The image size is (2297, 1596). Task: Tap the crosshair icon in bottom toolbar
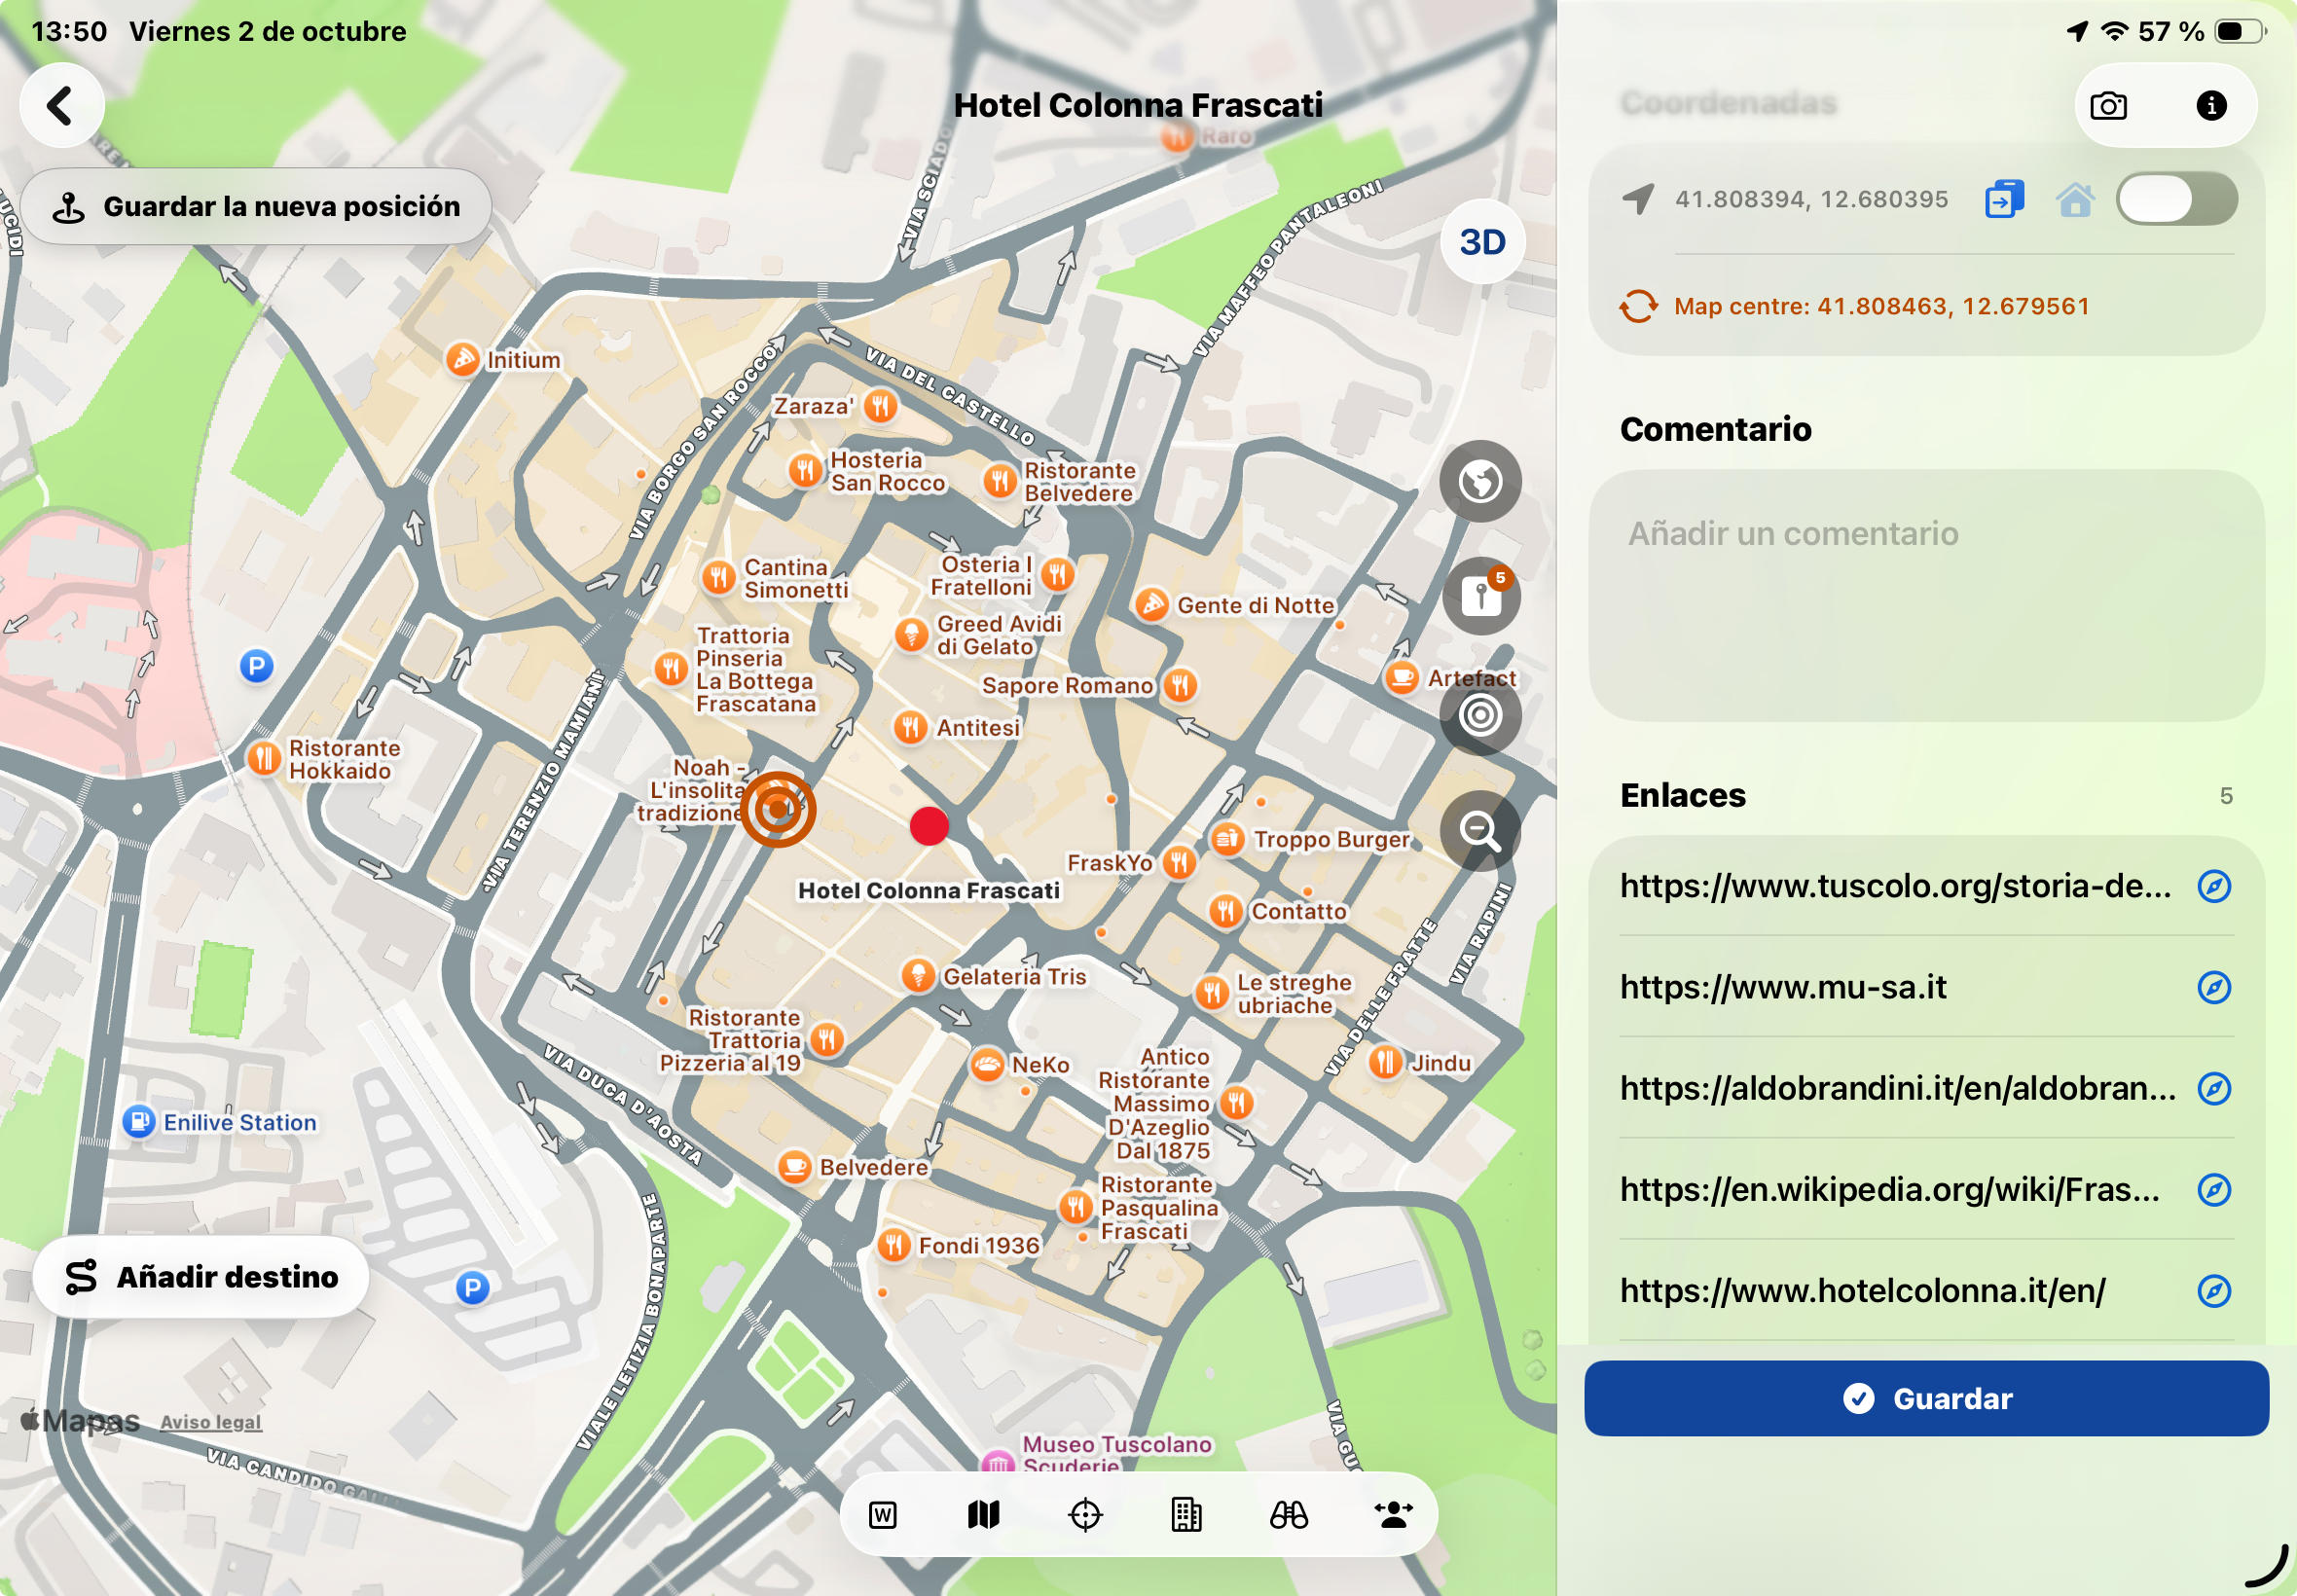tap(1085, 1516)
